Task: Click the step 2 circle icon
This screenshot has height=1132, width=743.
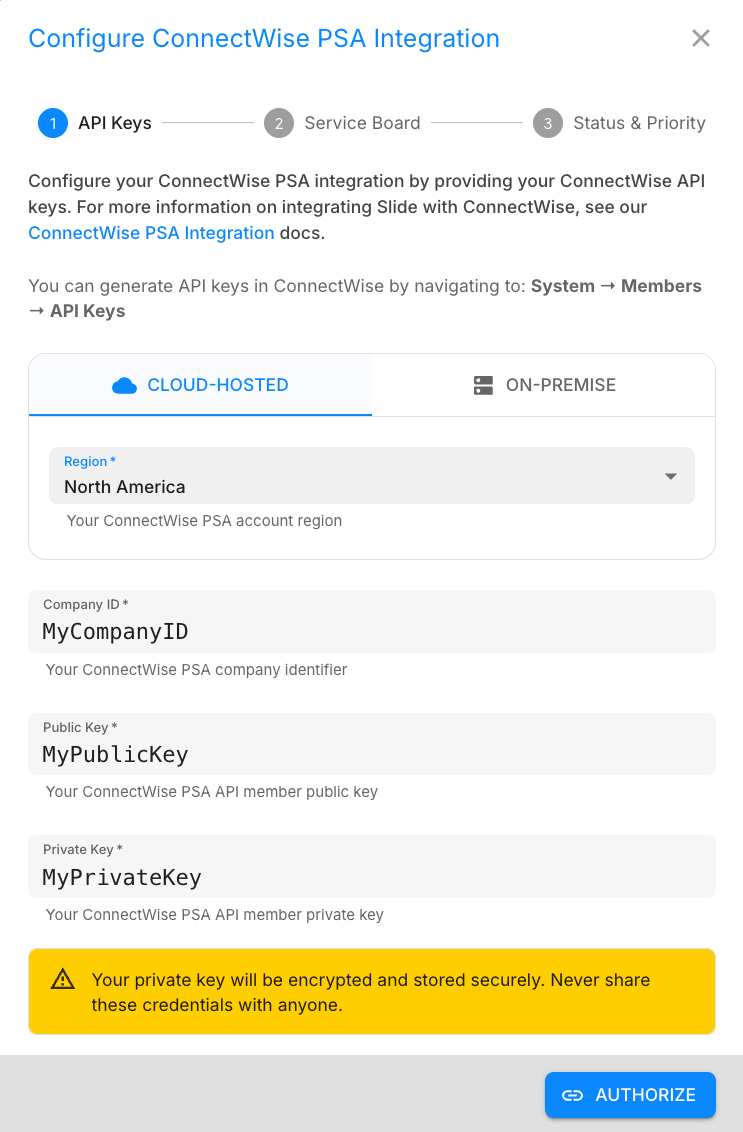Action: (x=279, y=123)
